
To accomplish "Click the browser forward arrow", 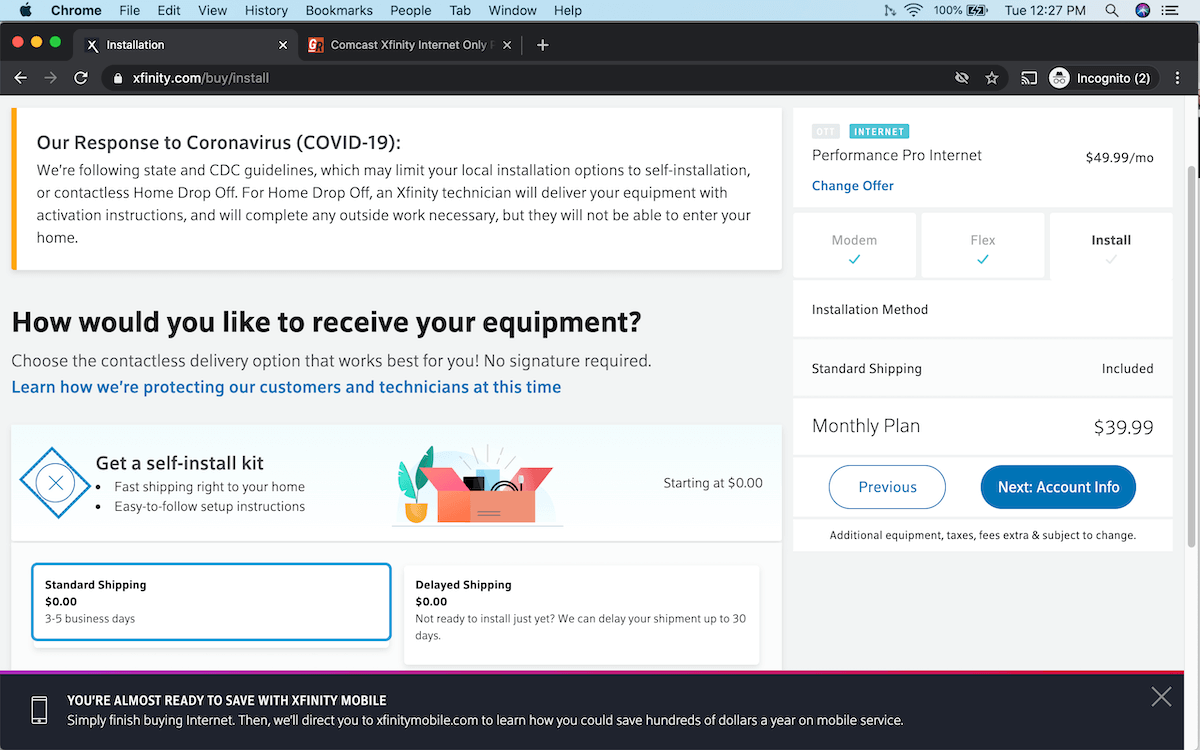I will (51, 78).
